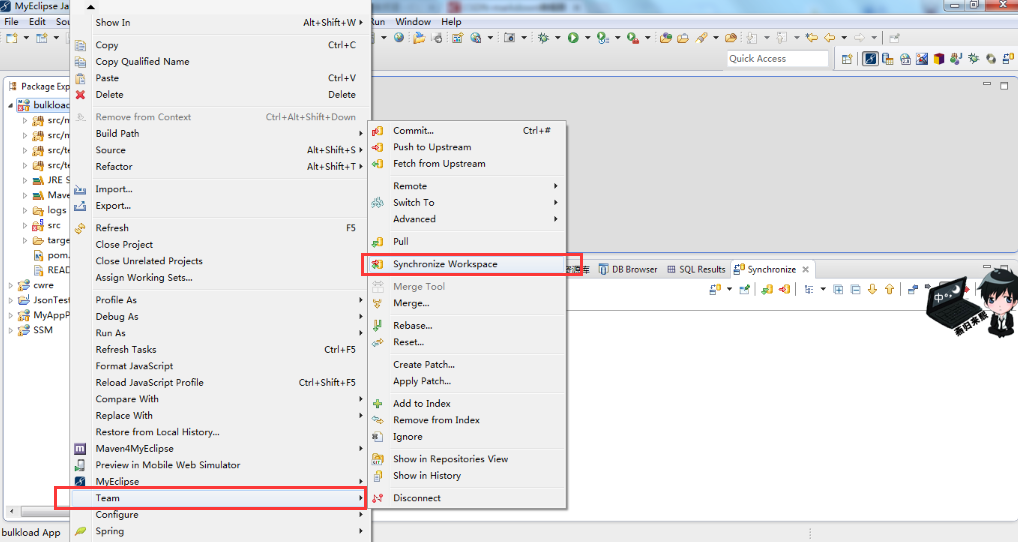Viewport: 1018px width, 542px height.
Task: Open the Run button dropdown arrow
Action: [x=588, y=38]
